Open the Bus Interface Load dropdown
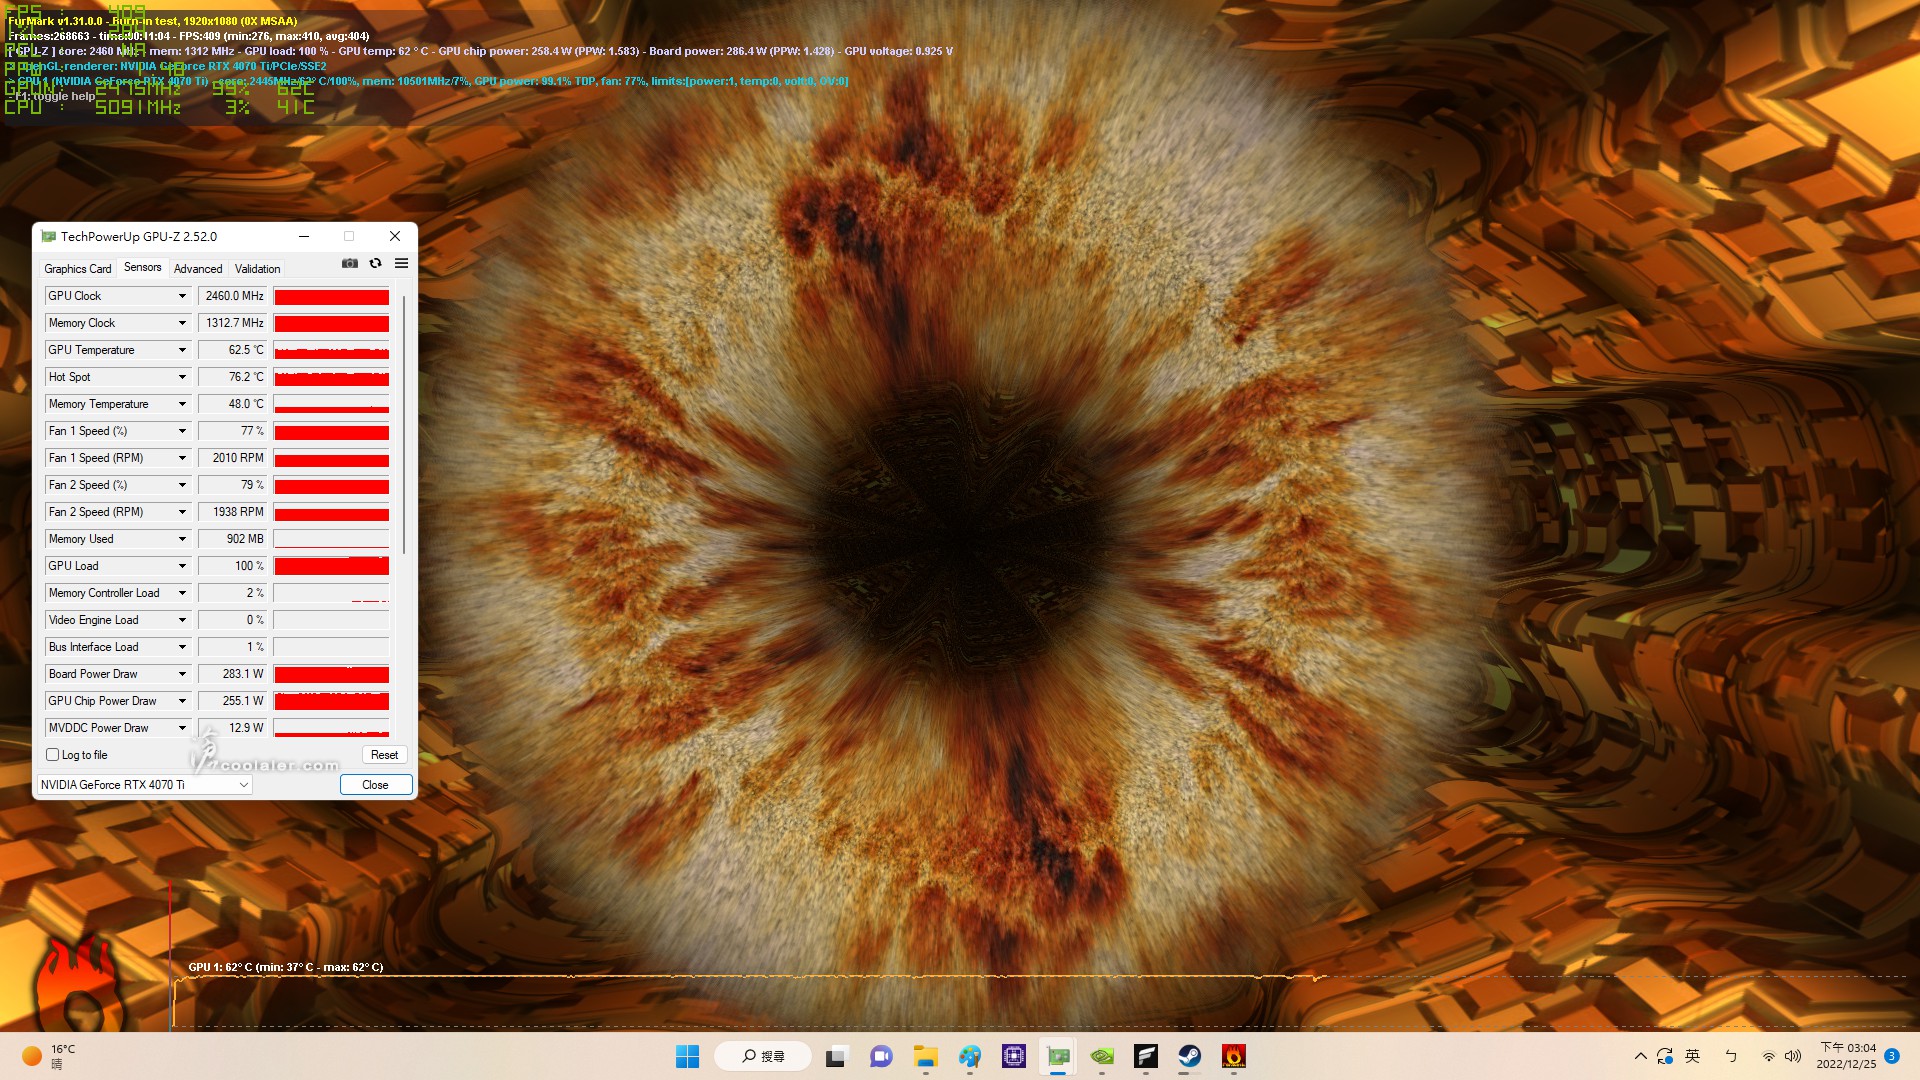Screen dimensions: 1920x1080 coord(182,647)
